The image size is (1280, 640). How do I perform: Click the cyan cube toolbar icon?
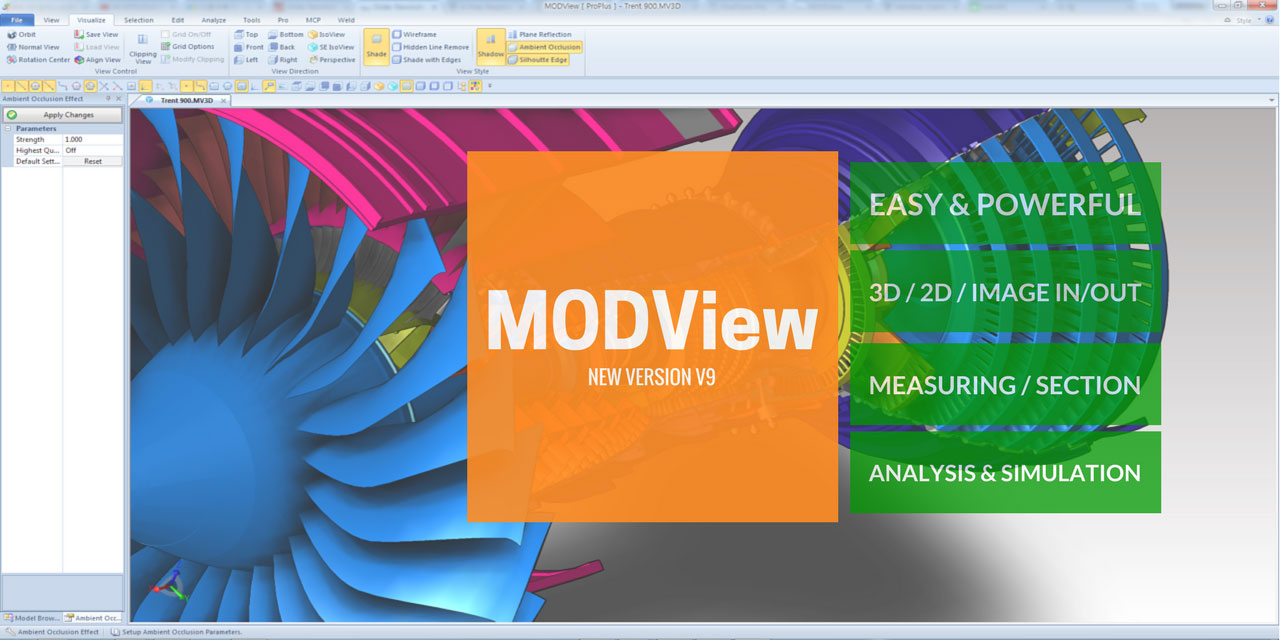[x=394, y=86]
